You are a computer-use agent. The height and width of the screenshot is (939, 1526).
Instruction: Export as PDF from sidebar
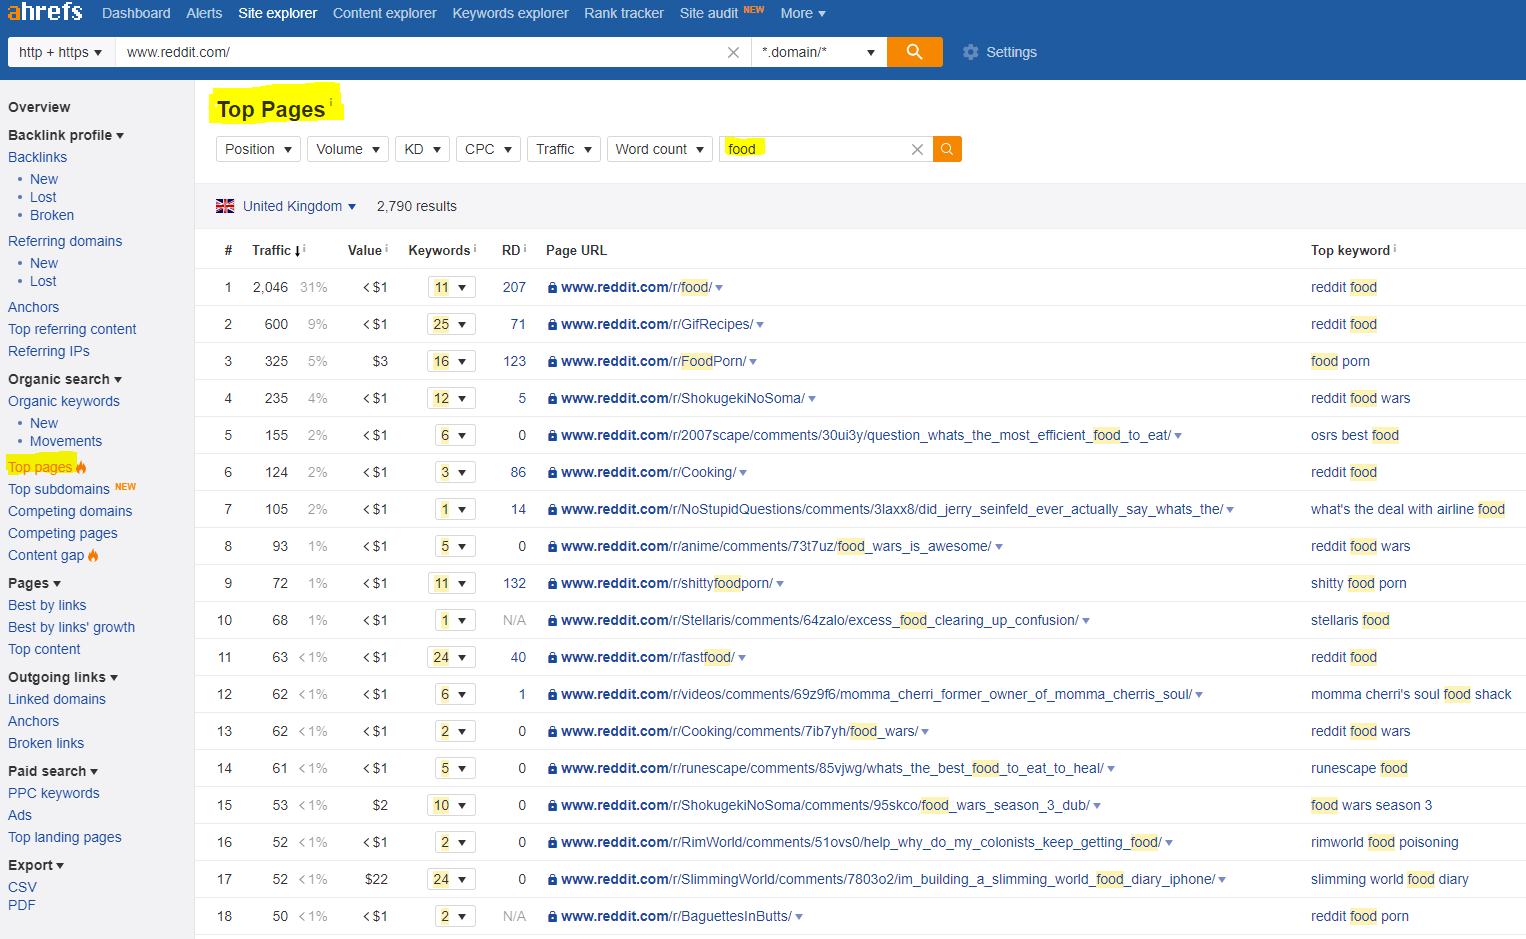click(x=21, y=905)
